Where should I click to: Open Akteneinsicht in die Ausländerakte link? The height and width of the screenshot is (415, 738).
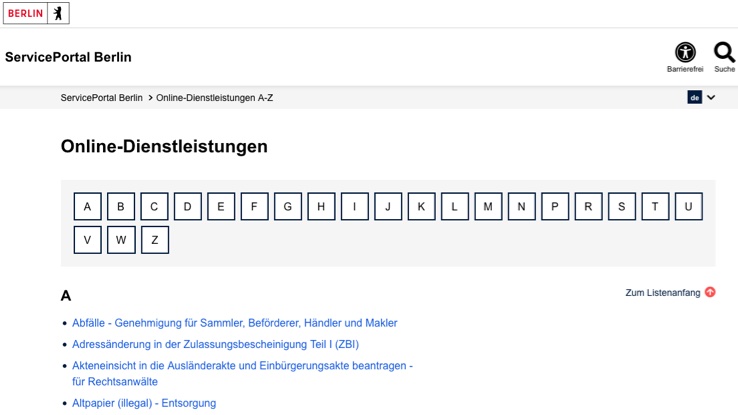[242, 366]
